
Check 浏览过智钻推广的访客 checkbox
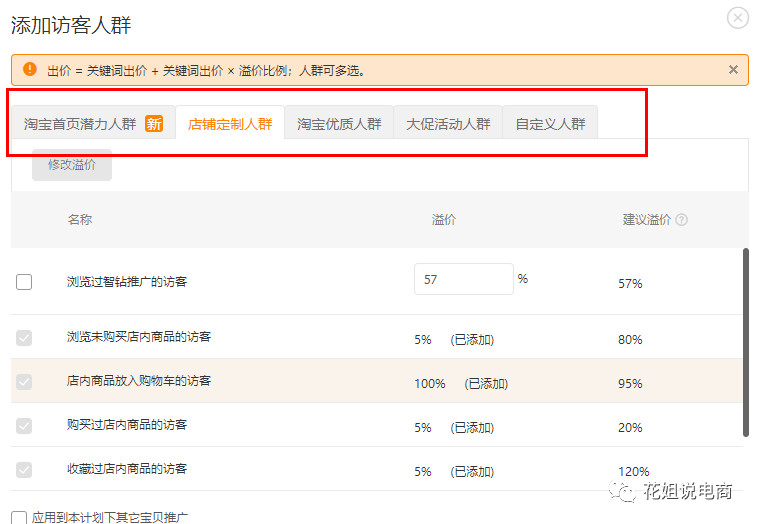[x=24, y=282]
